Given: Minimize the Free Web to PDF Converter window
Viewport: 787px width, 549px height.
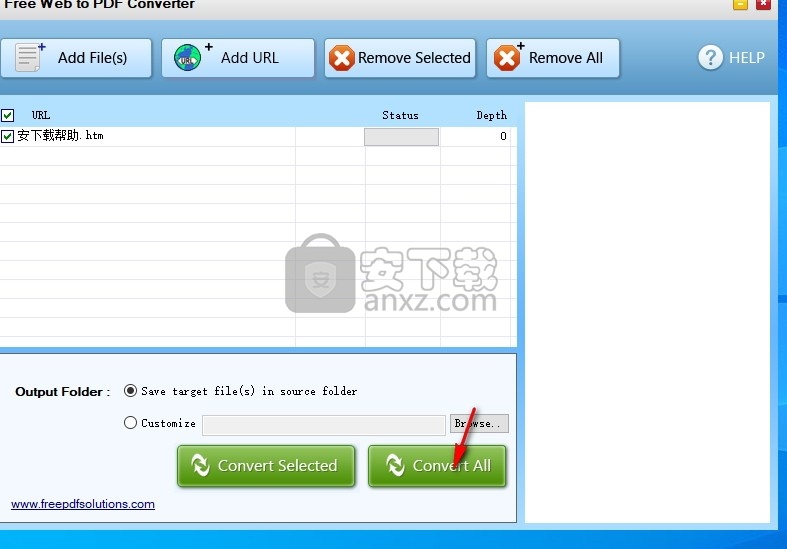Looking at the screenshot, I should (x=740, y=4).
